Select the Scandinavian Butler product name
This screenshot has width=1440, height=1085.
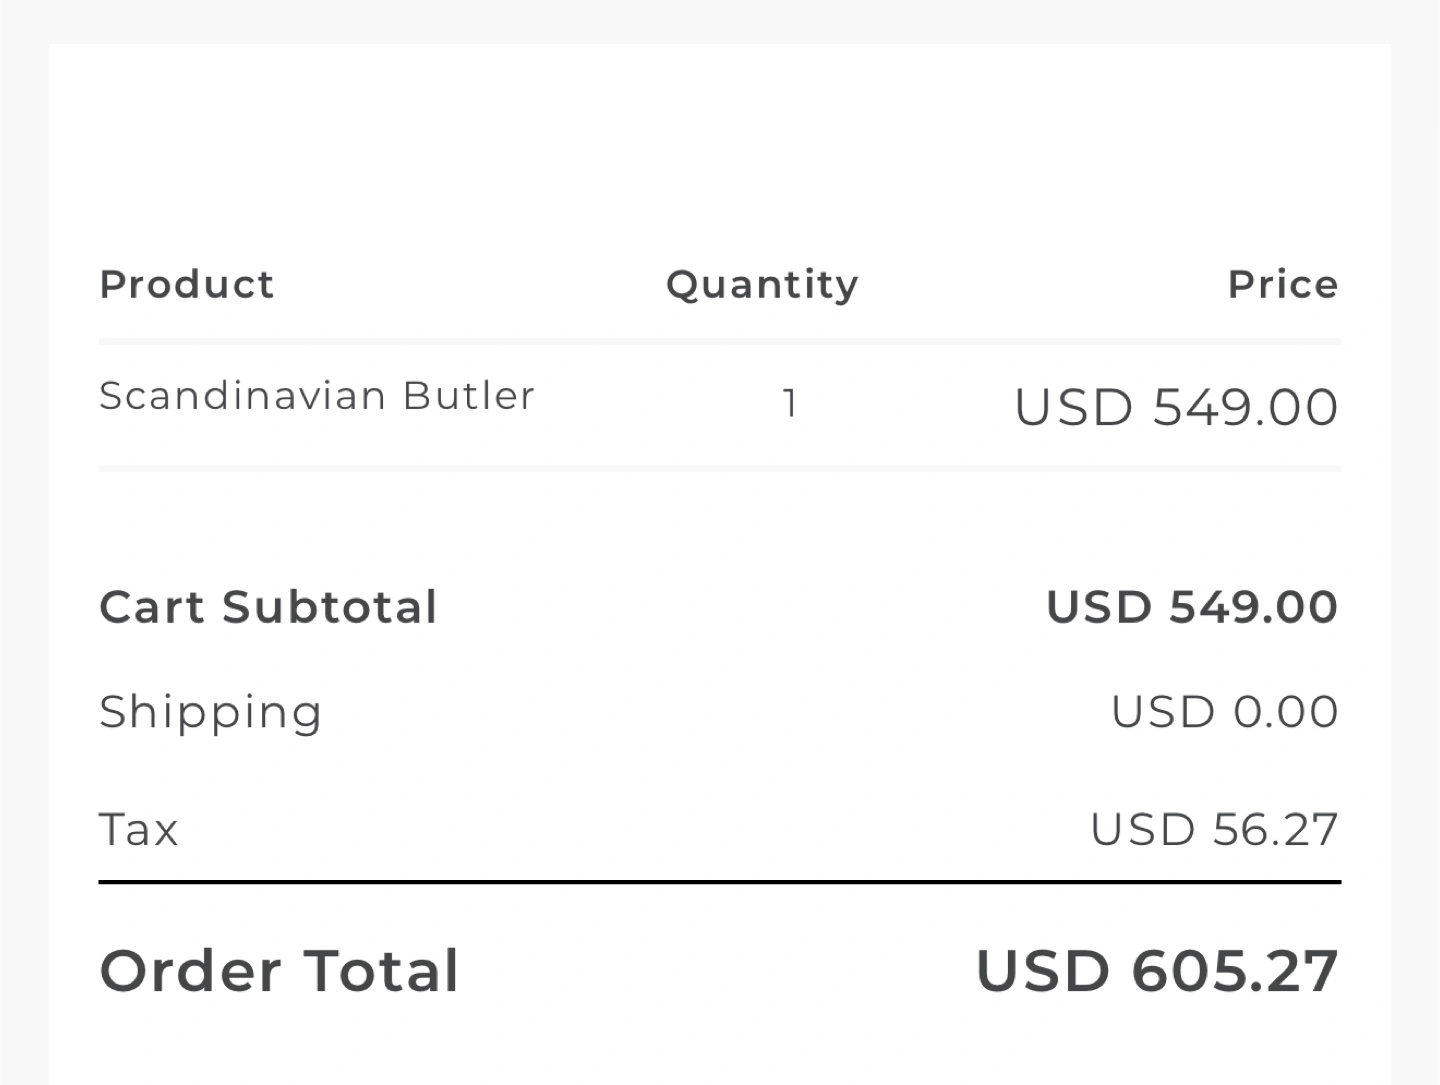tap(317, 396)
